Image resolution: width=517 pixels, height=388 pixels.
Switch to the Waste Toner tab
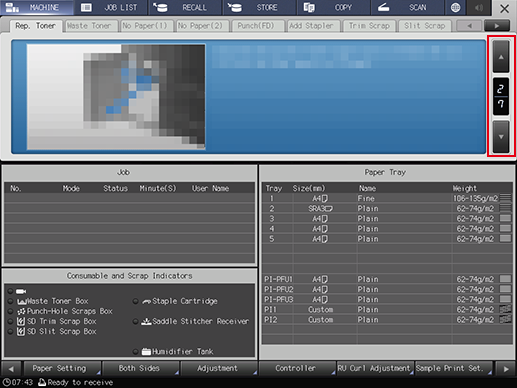point(90,26)
